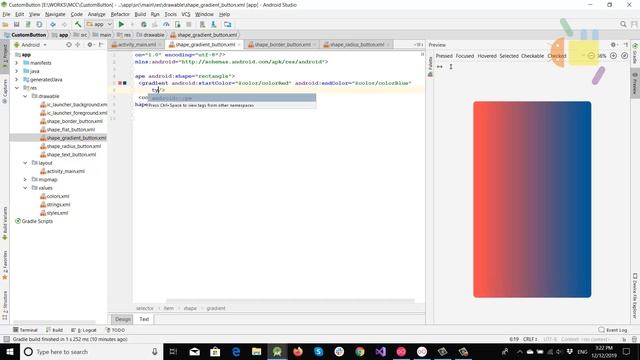Viewport: 640px width, 360px height.
Task: Click the Make Project hammer icon
Action: click(x=78, y=24)
